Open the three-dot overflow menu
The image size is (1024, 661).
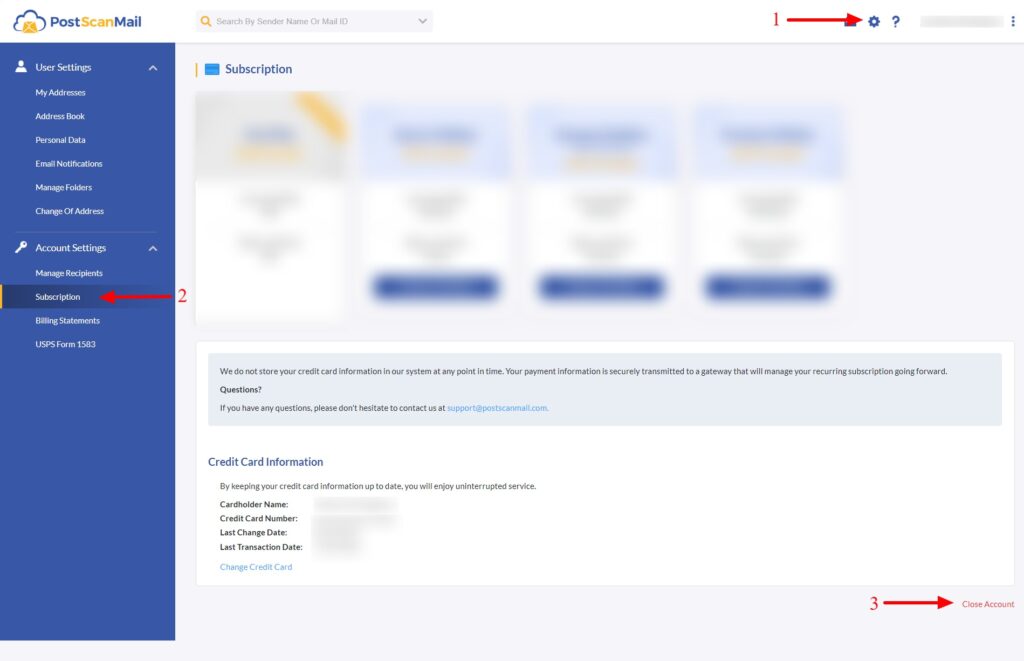pos(1013,20)
